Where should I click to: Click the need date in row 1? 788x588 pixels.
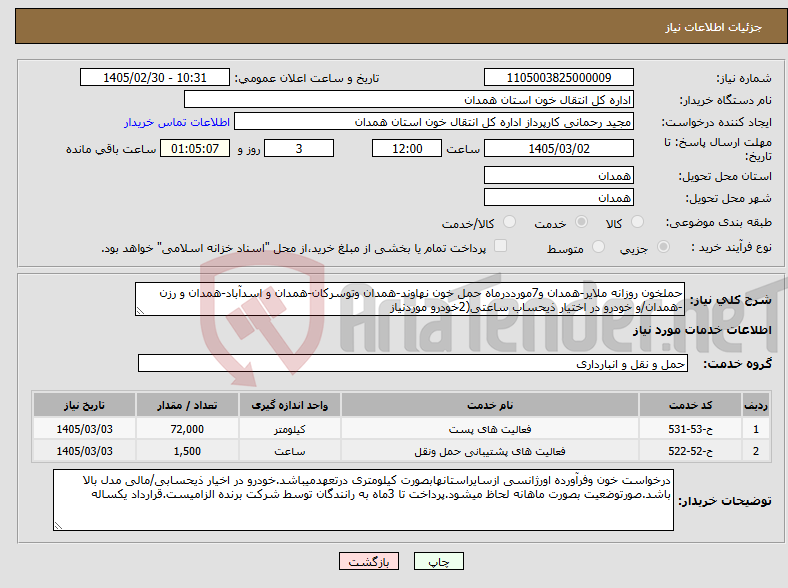coord(84,429)
